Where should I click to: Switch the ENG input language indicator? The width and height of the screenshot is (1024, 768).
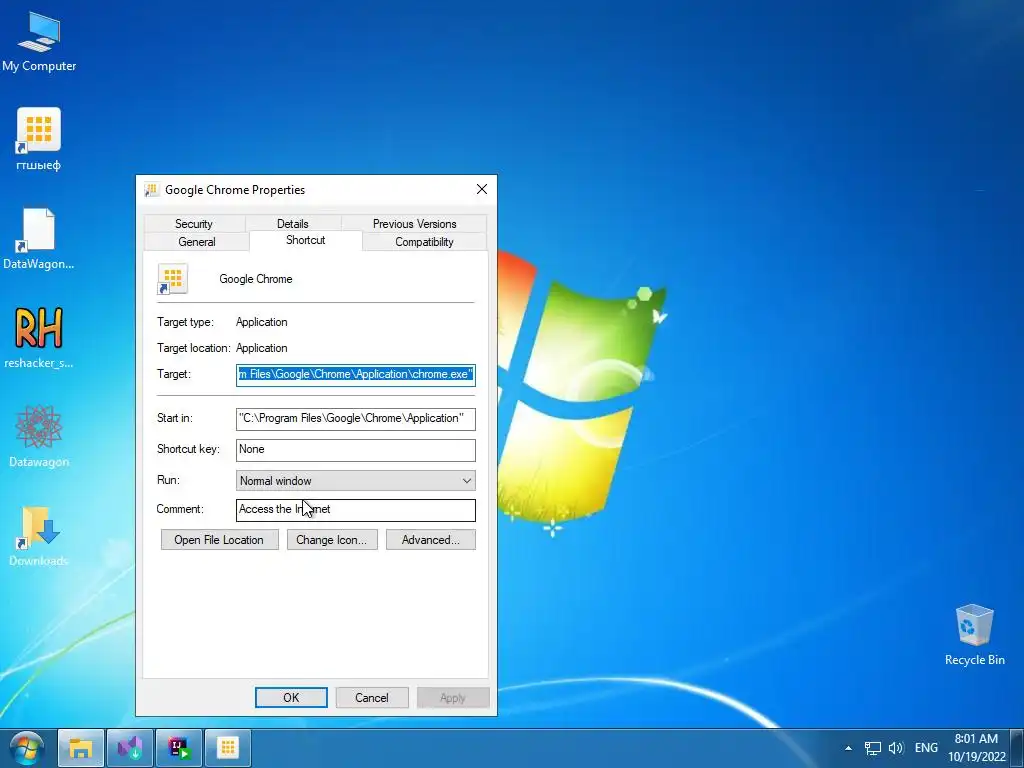[x=926, y=748]
